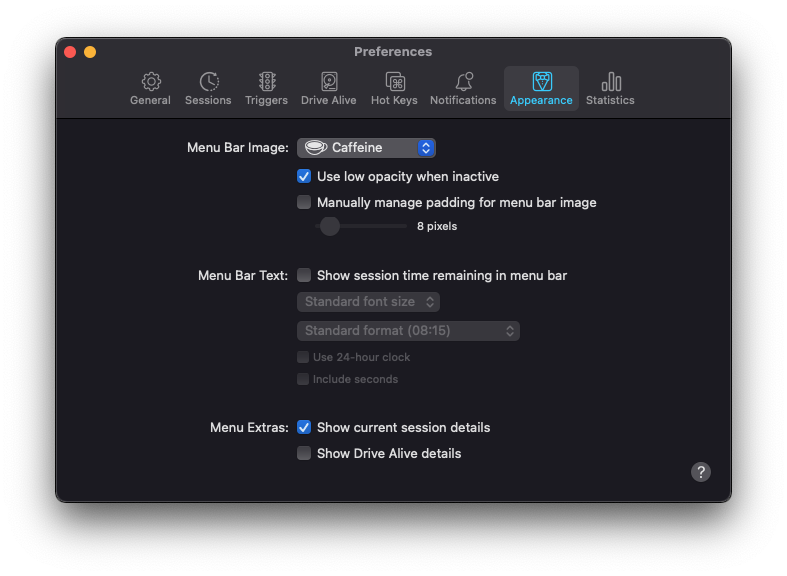Viewport: 787px width, 576px height.
Task: Open the Standard format (08:15) dropdown
Action: click(x=408, y=330)
